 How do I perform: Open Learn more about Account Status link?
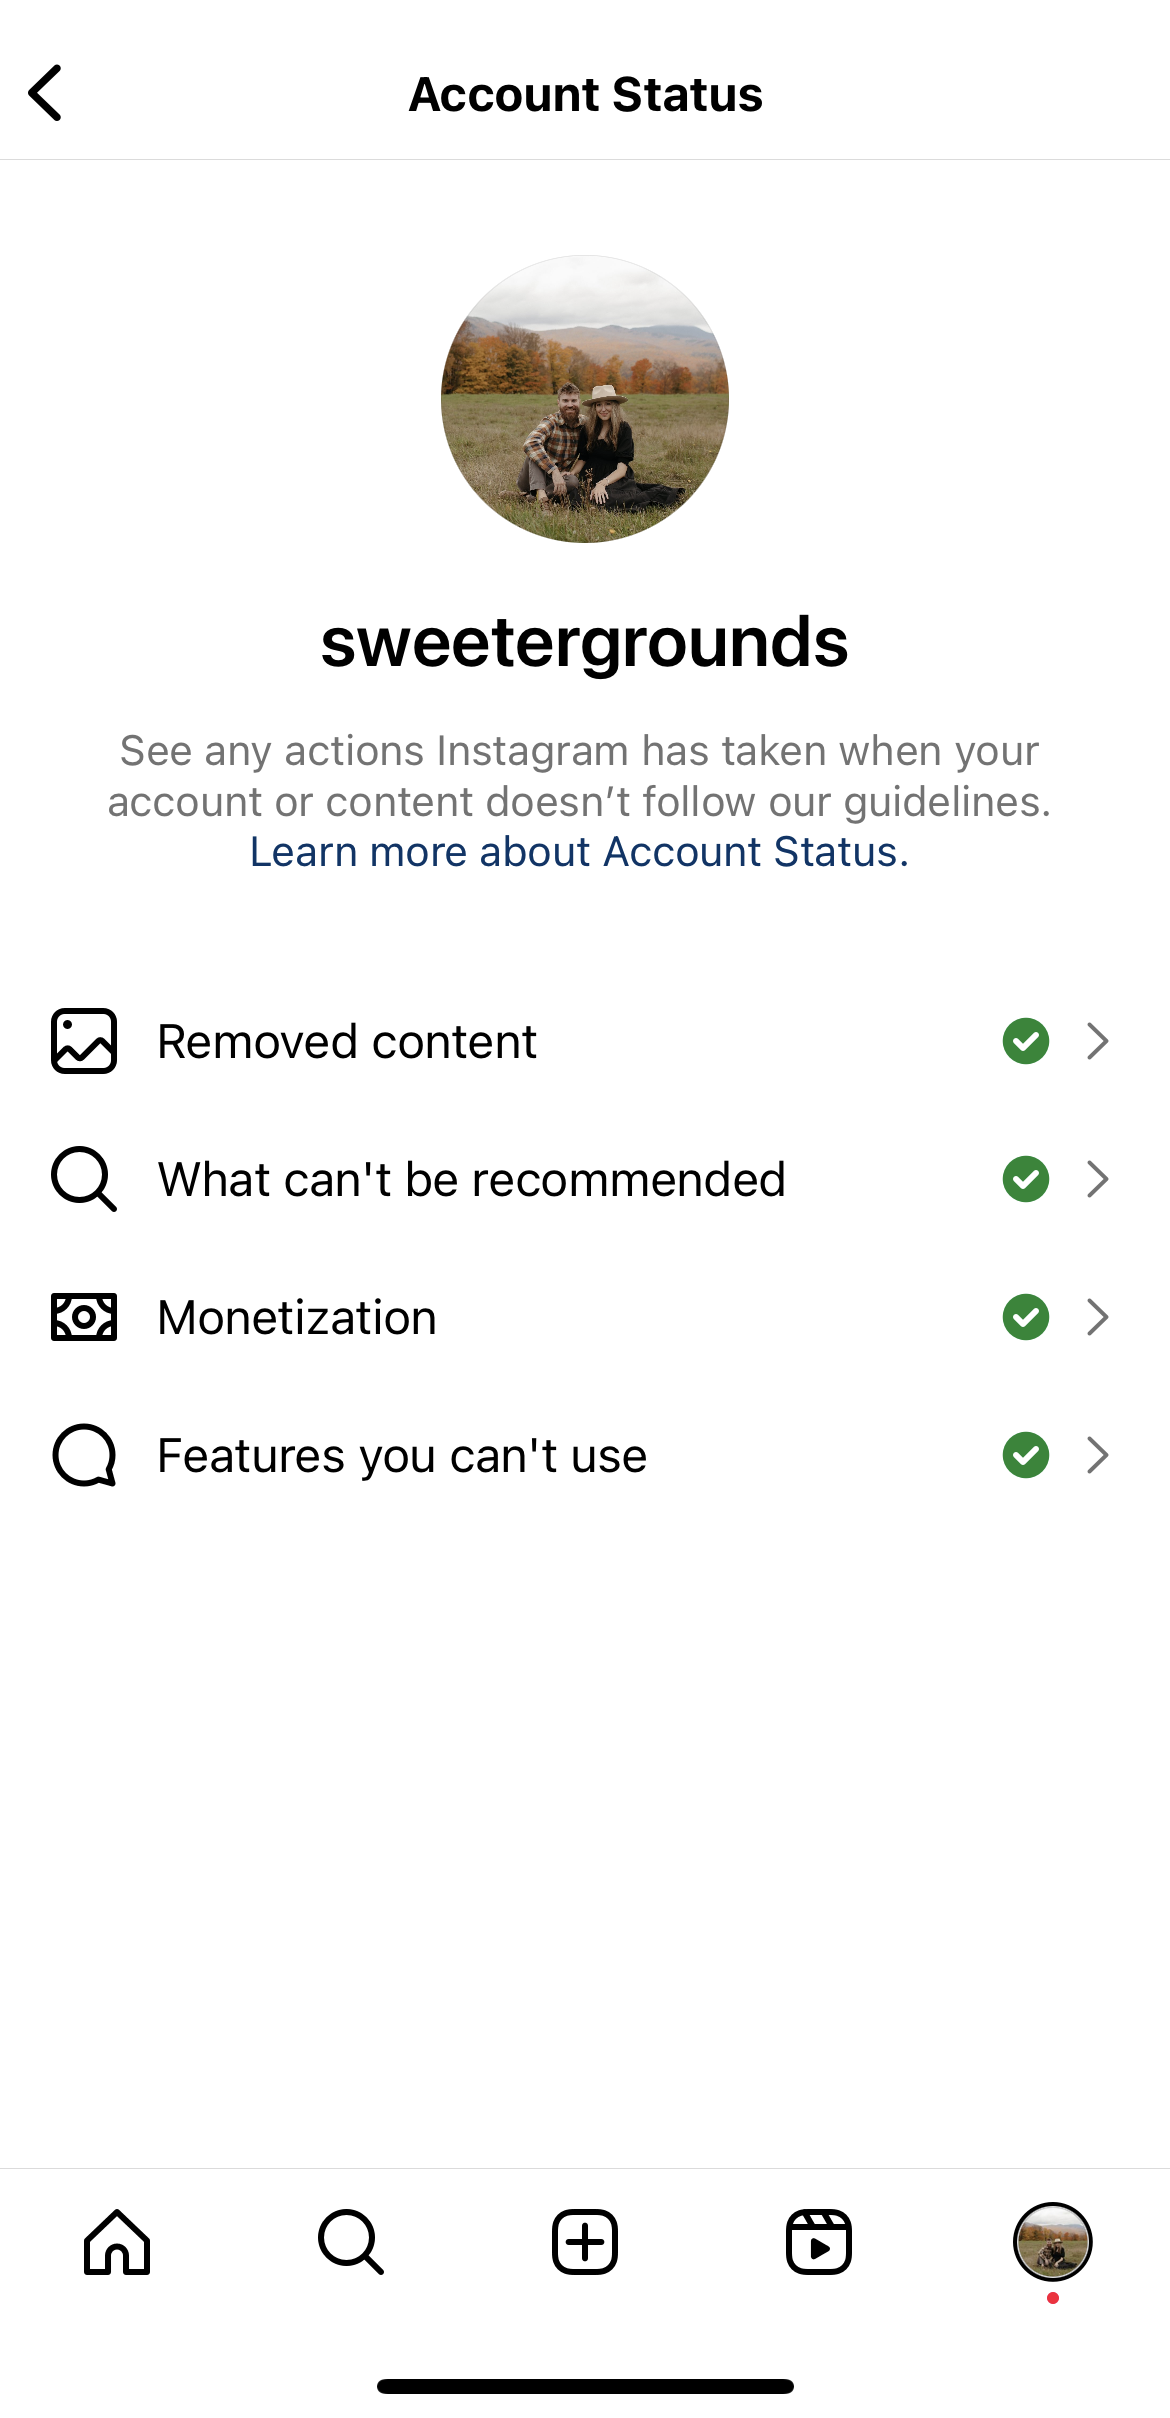pyautogui.click(x=579, y=851)
